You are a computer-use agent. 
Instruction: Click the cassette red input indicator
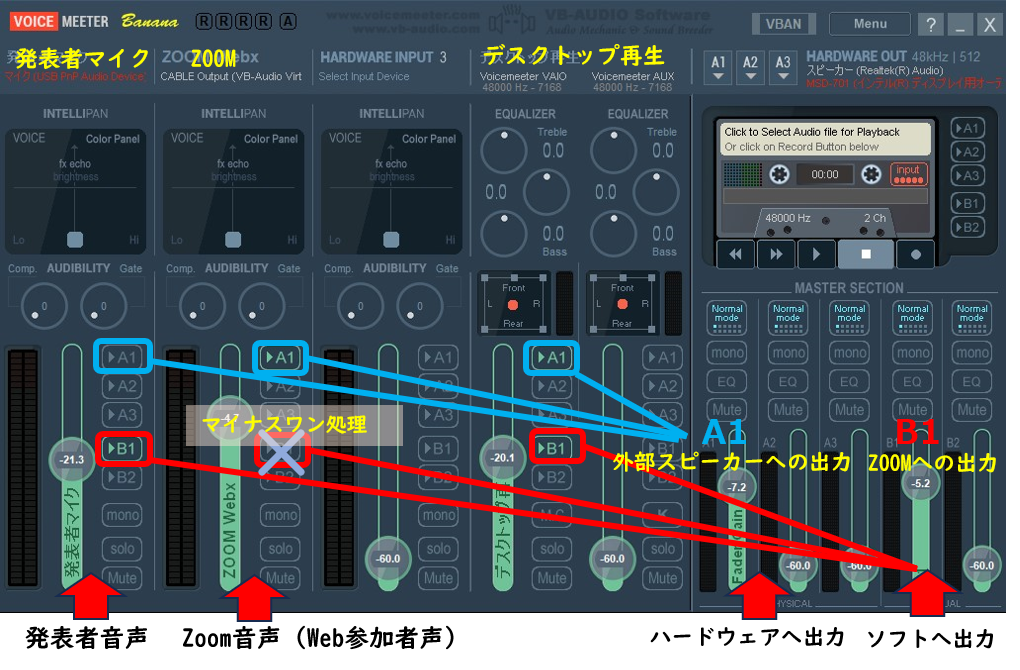908,174
